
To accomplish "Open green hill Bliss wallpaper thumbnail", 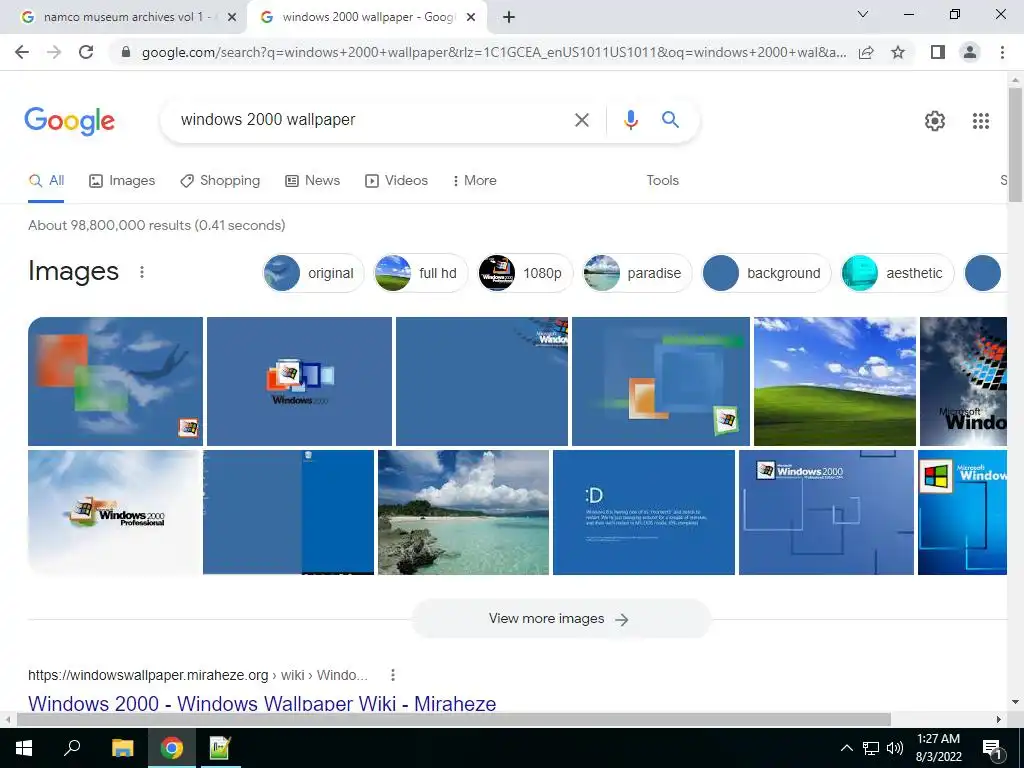I will click(x=835, y=381).
